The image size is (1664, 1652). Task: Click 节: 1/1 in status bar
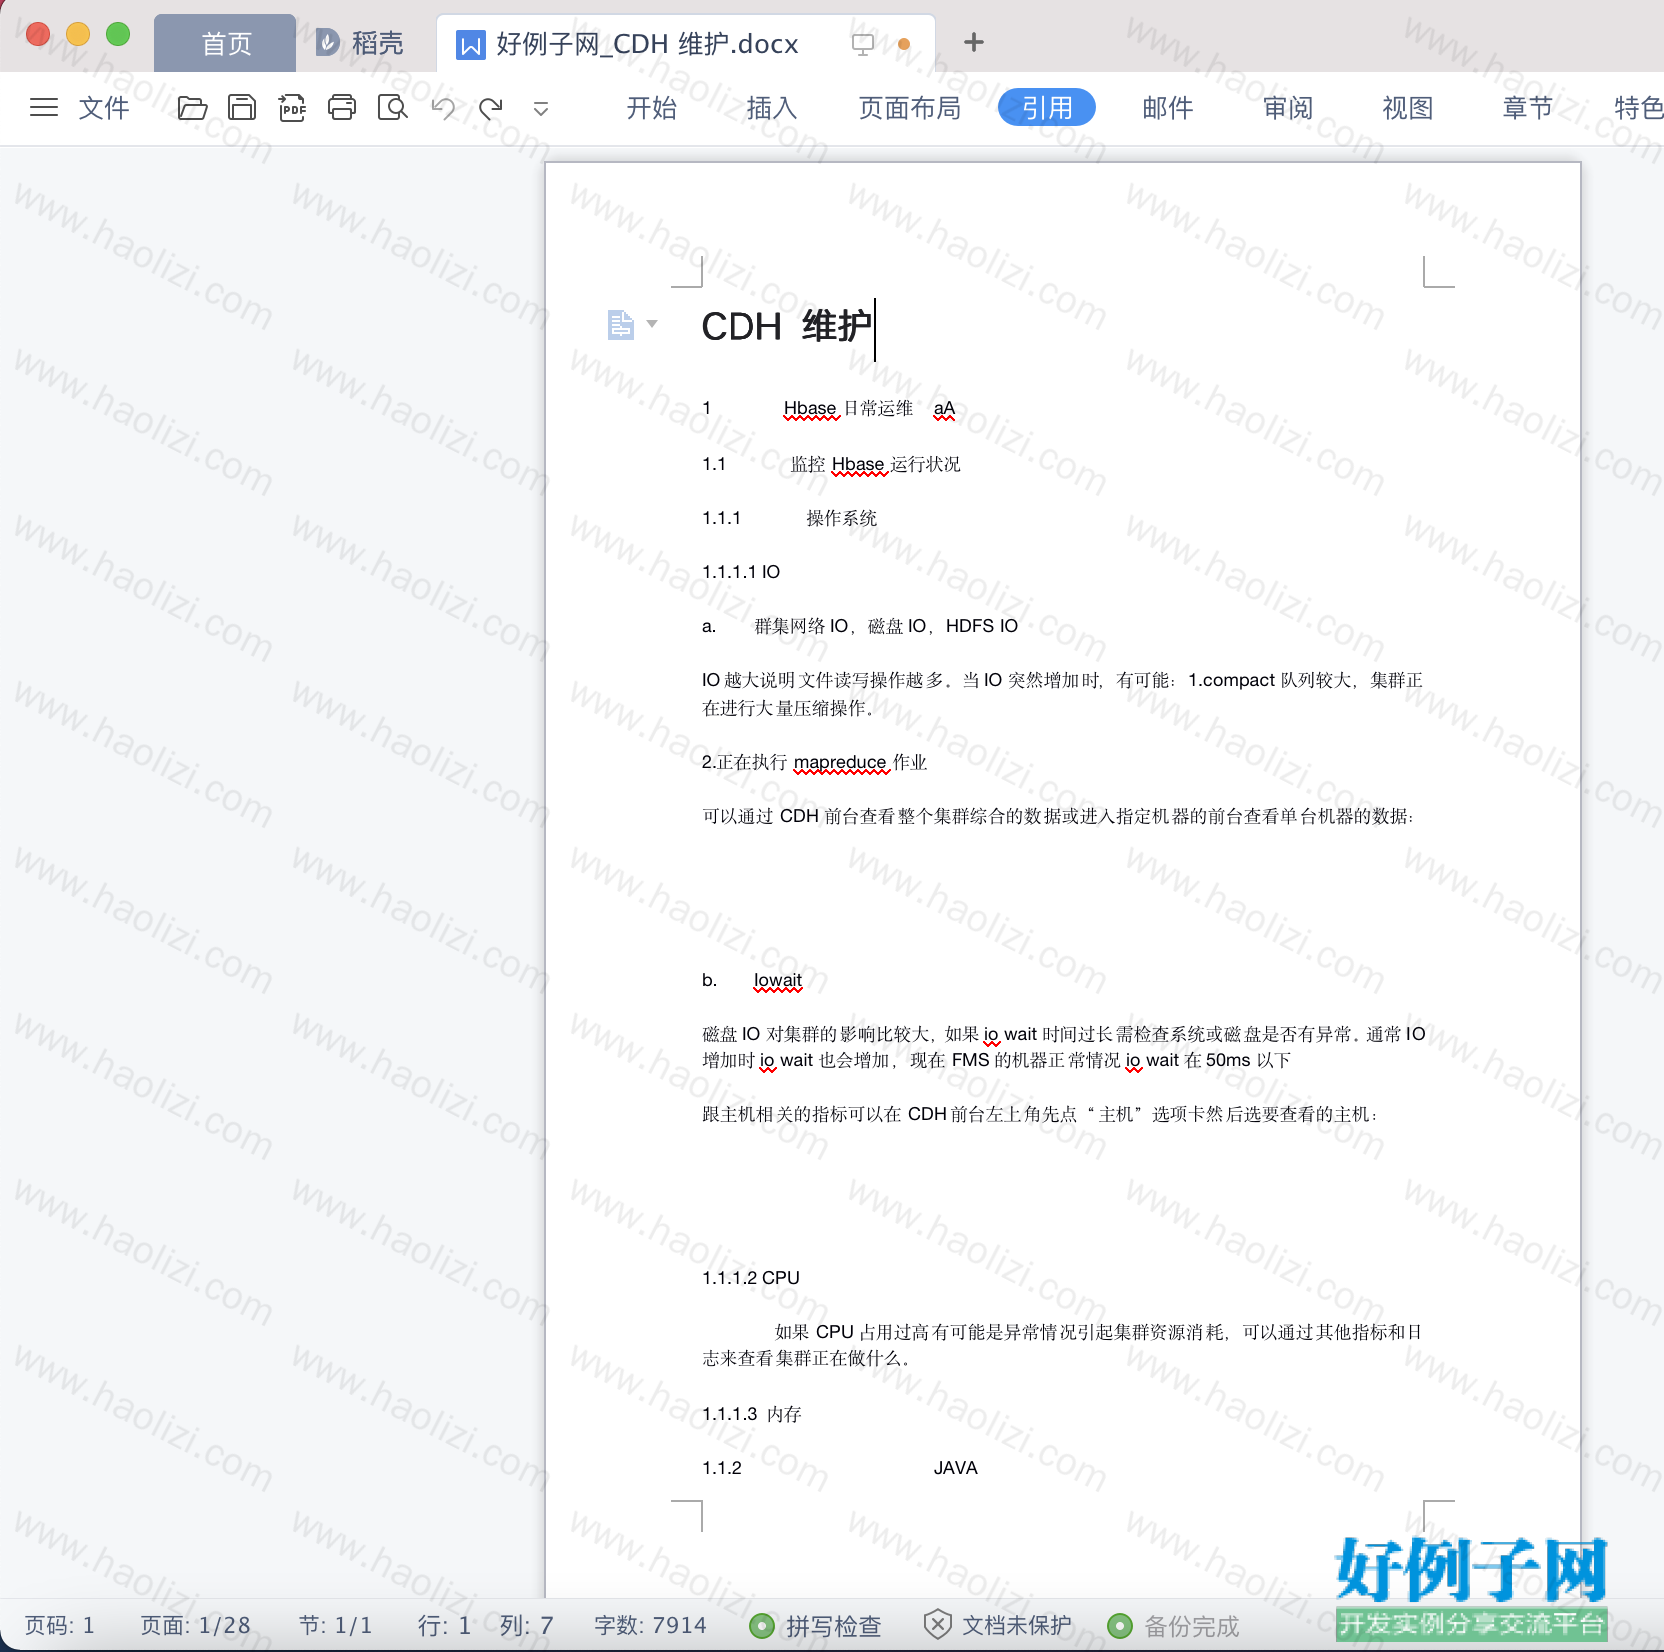(336, 1625)
